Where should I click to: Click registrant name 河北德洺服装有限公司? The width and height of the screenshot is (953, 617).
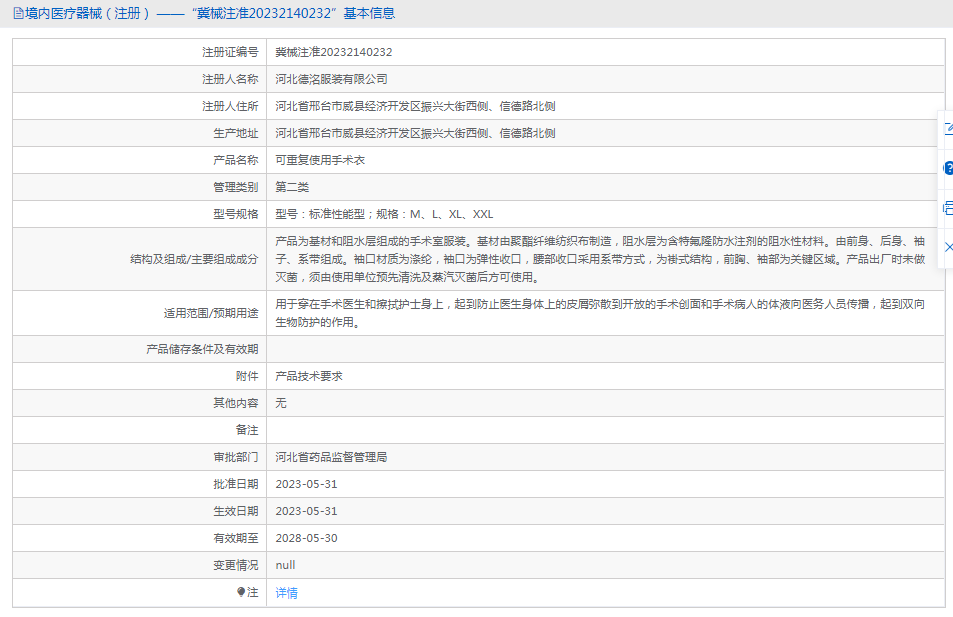point(331,79)
